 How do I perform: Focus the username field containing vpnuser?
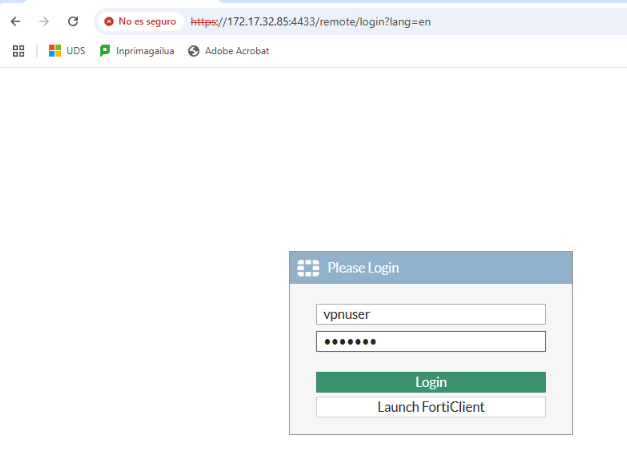[x=430, y=314]
